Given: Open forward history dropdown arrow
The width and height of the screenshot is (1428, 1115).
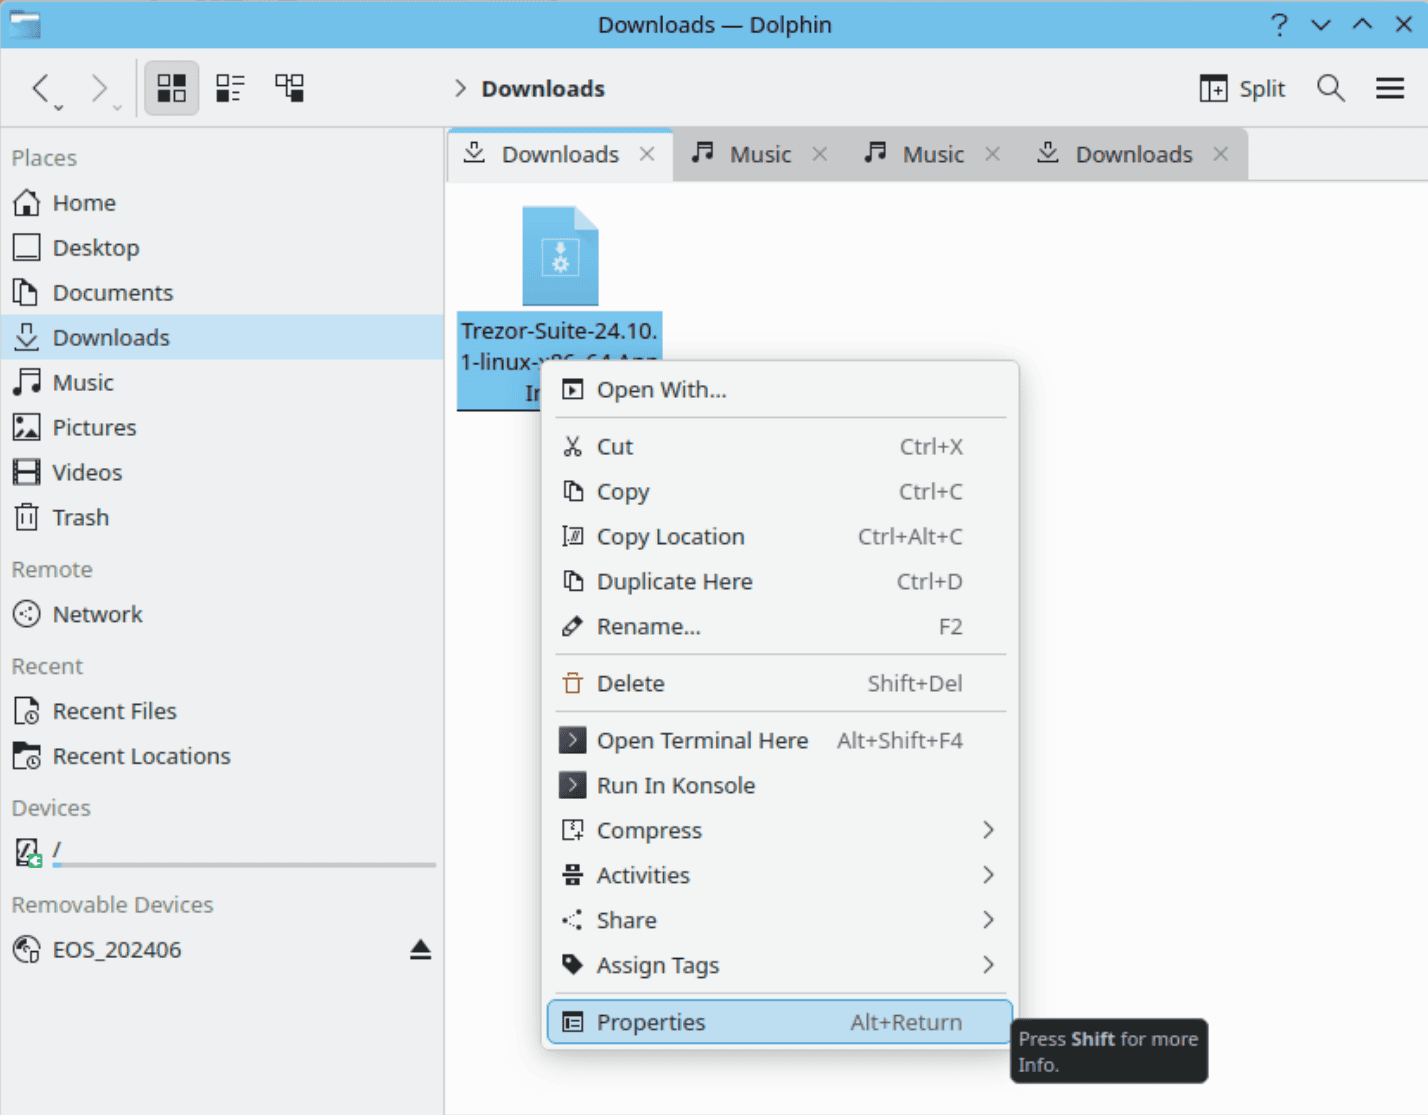Looking at the screenshot, I should tap(118, 107).
